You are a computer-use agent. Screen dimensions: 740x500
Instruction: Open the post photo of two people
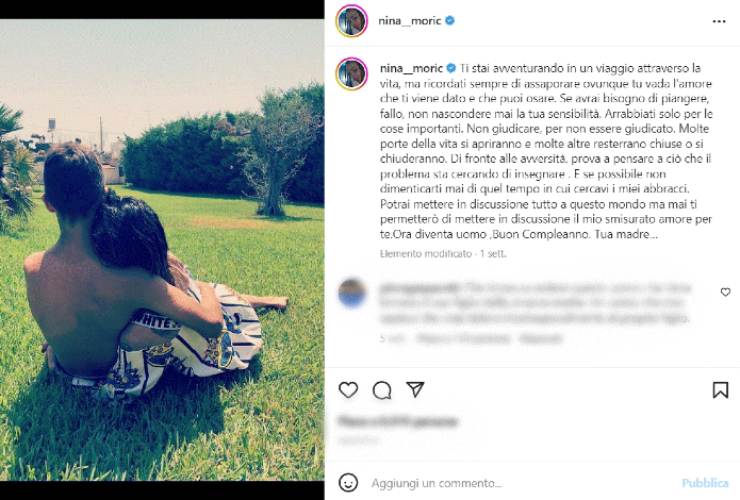[x=162, y=250]
